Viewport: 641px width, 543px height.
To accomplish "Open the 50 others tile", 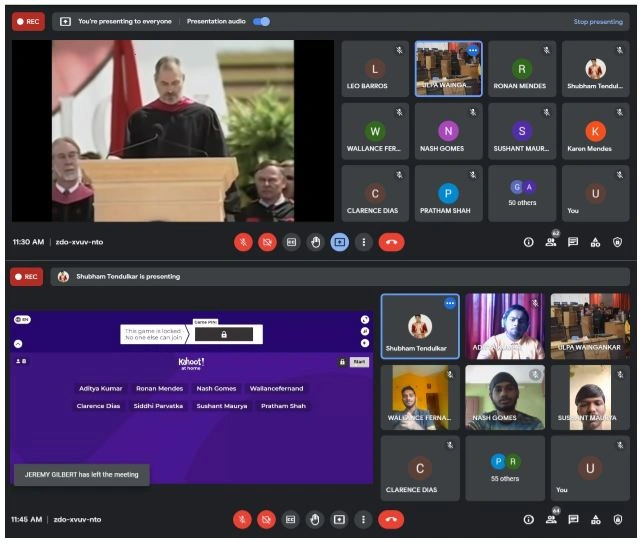I will [522, 193].
